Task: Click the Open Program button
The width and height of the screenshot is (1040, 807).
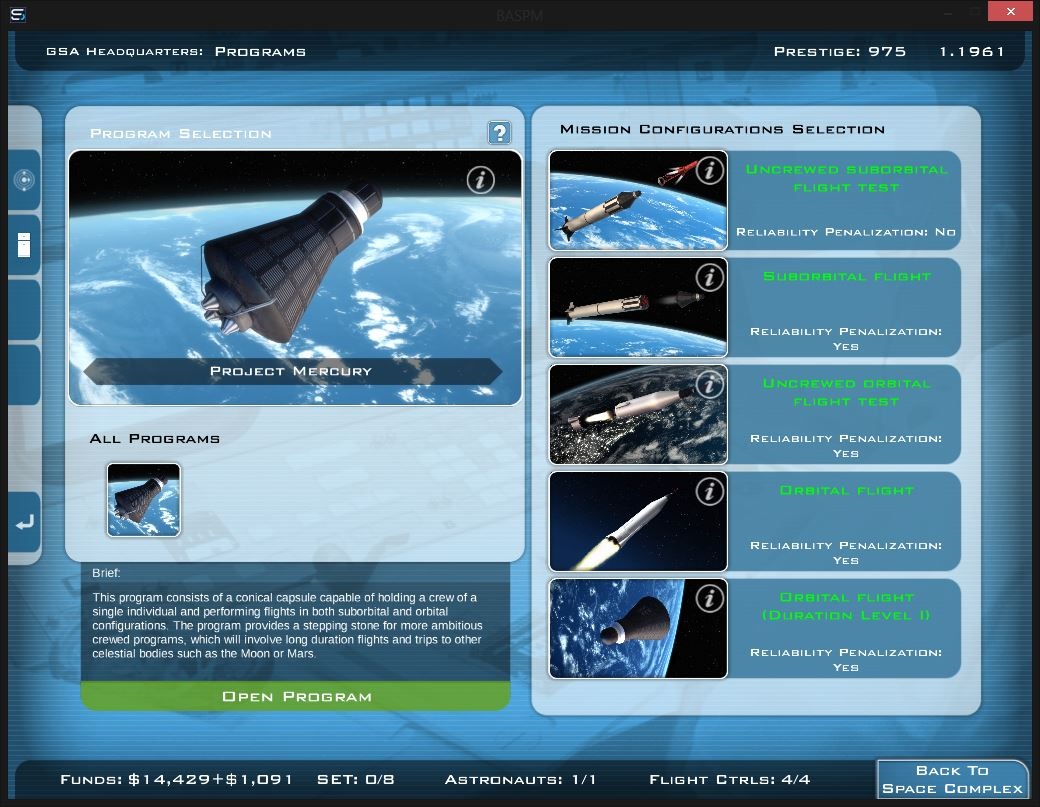Action: coord(296,696)
